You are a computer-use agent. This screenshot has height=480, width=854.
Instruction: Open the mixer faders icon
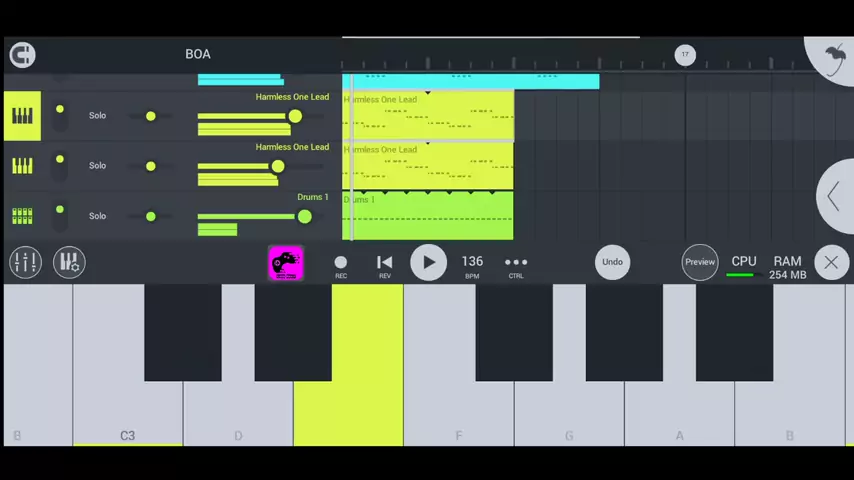click(x=25, y=262)
